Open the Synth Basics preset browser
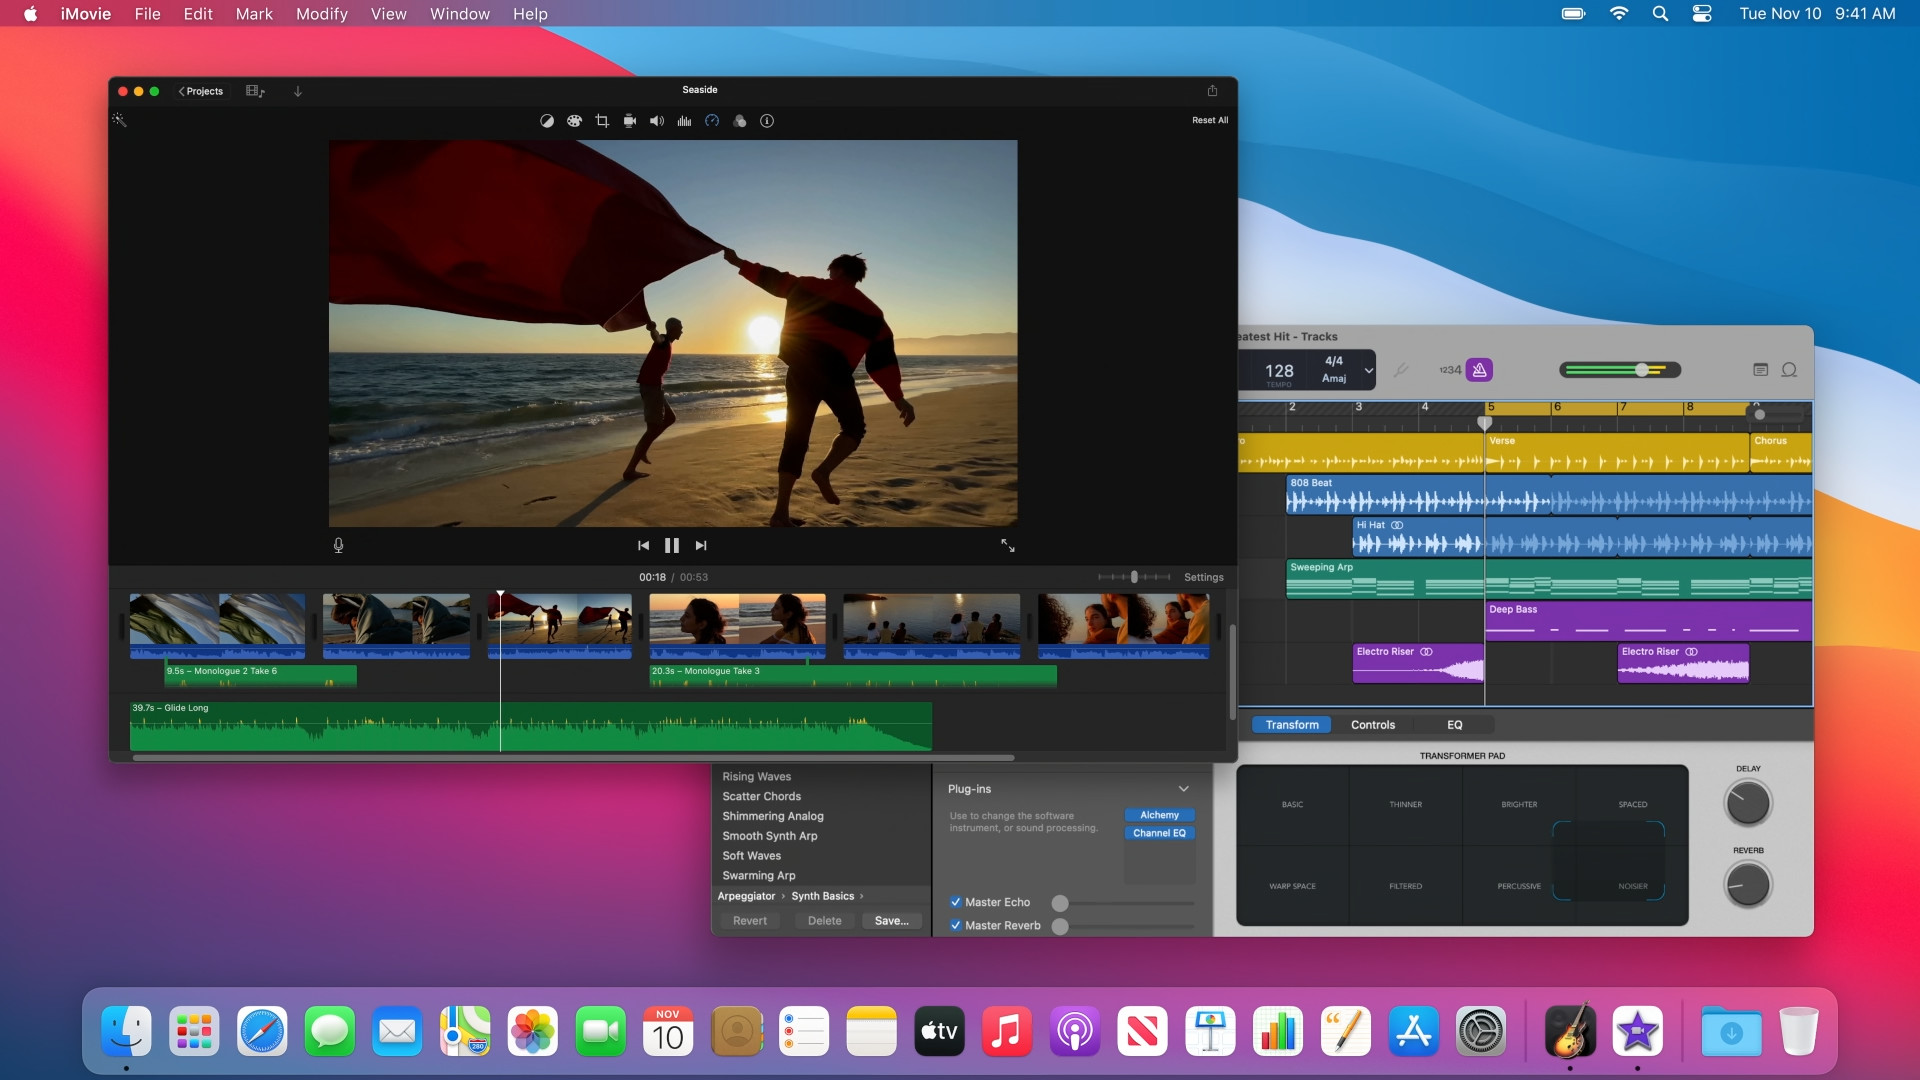Image resolution: width=1920 pixels, height=1080 pixels. (x=825, y=896)
